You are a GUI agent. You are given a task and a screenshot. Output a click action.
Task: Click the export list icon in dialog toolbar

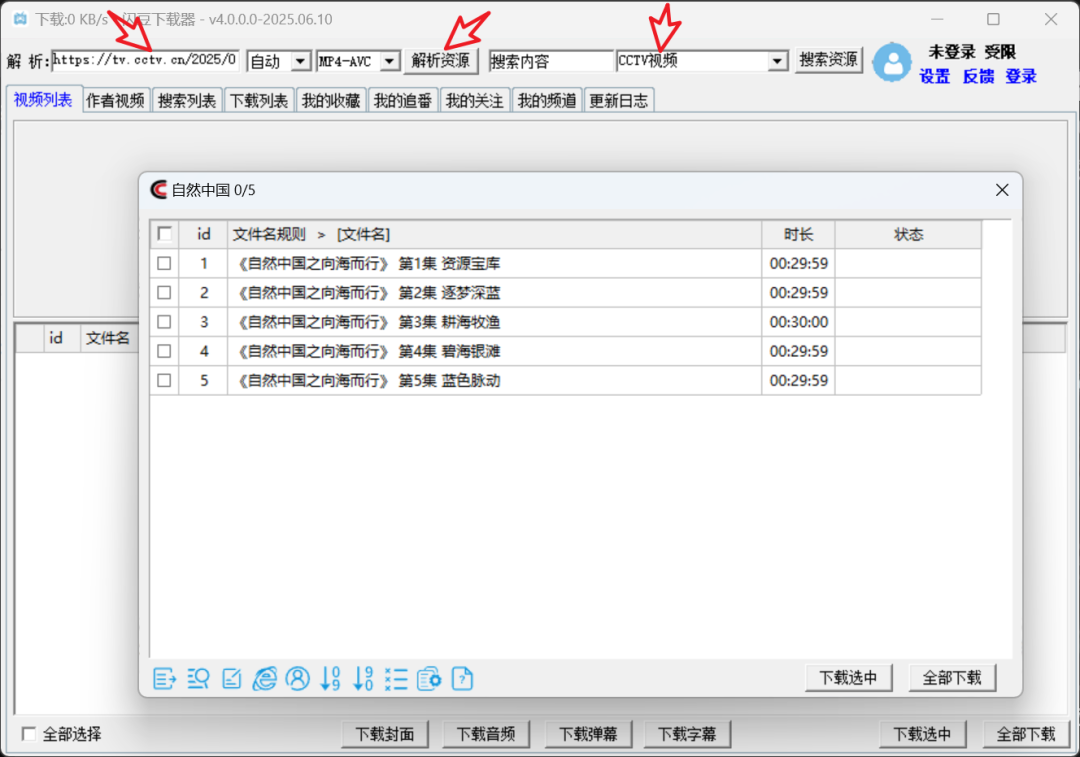(x=165, y=679)
